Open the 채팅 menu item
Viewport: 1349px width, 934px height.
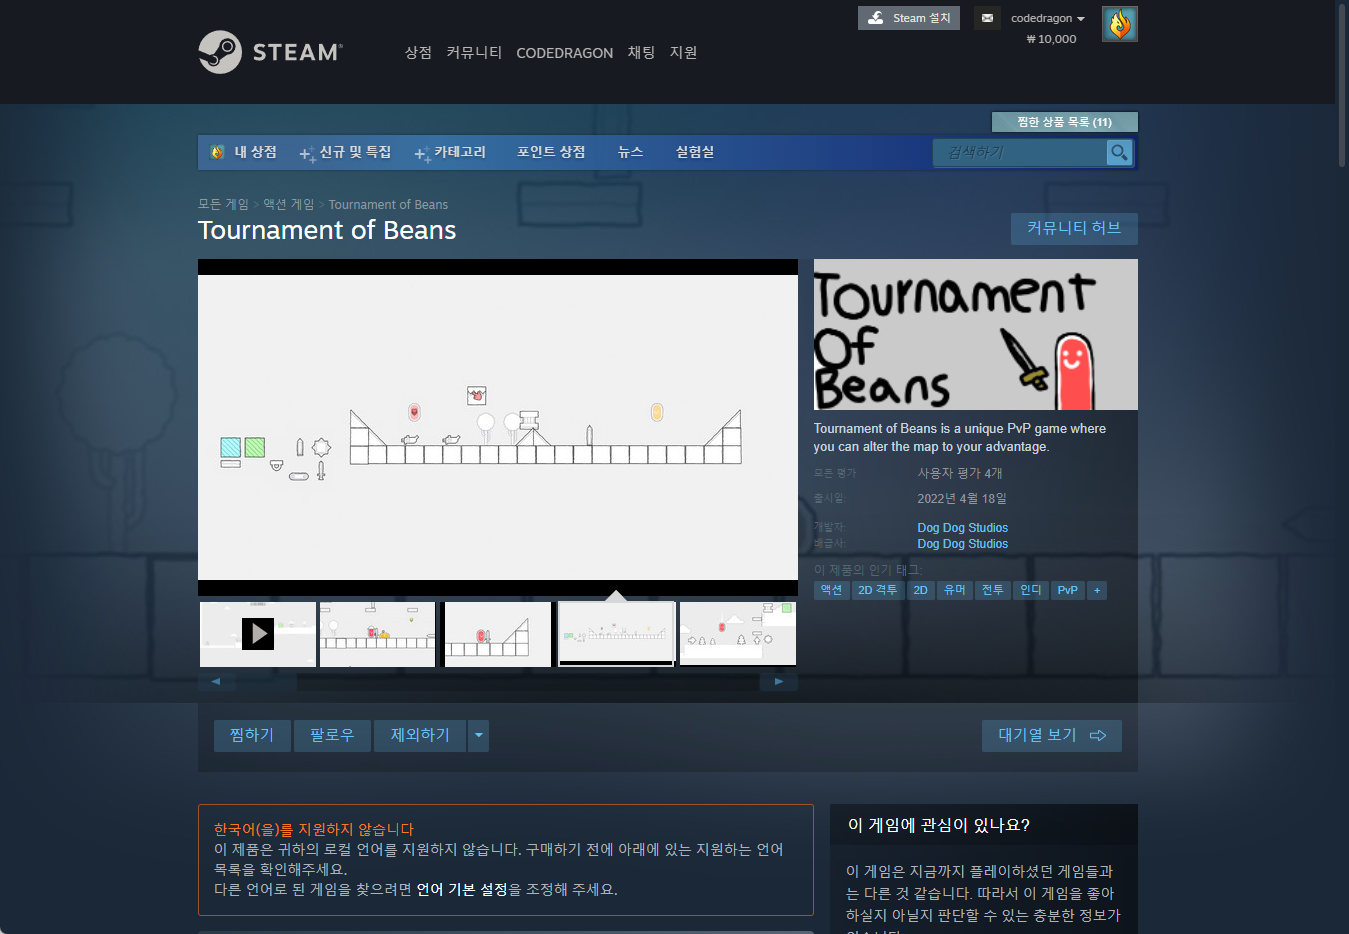pos(641,52)
